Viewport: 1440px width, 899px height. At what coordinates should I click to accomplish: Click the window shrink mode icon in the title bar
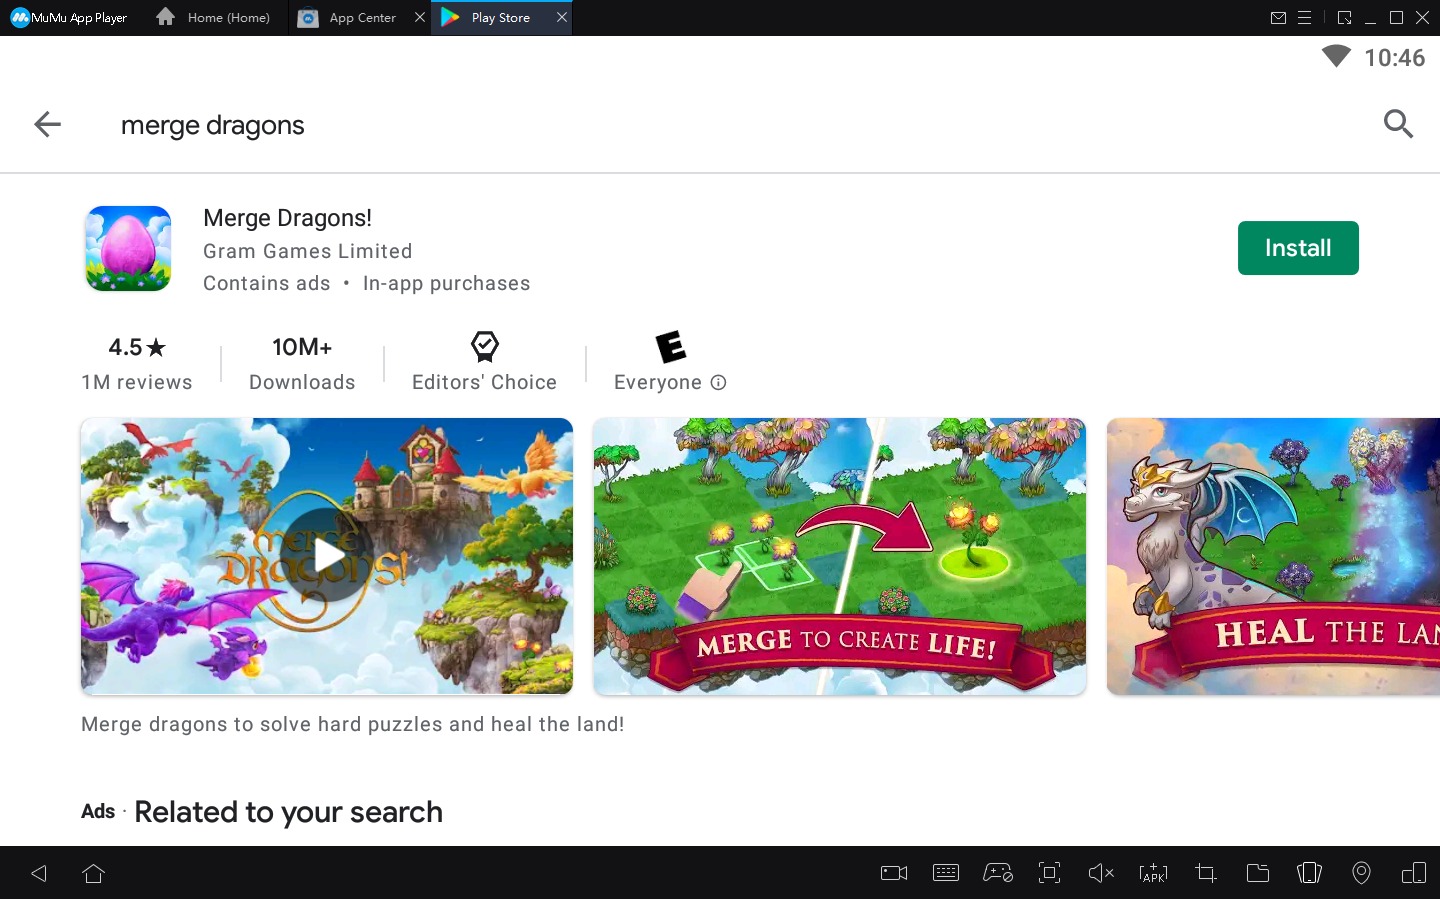[1344, 18]
